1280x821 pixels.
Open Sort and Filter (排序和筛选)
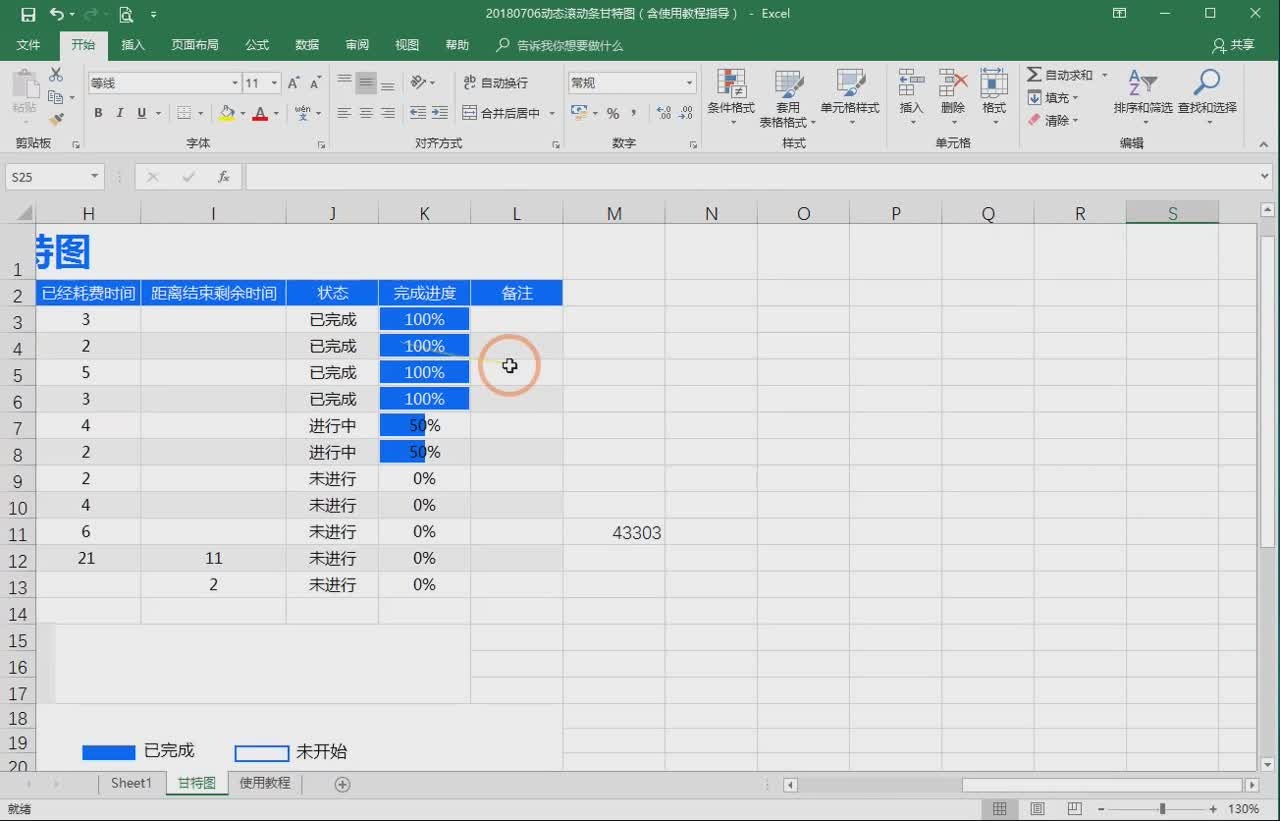(x=1143, y=97)
